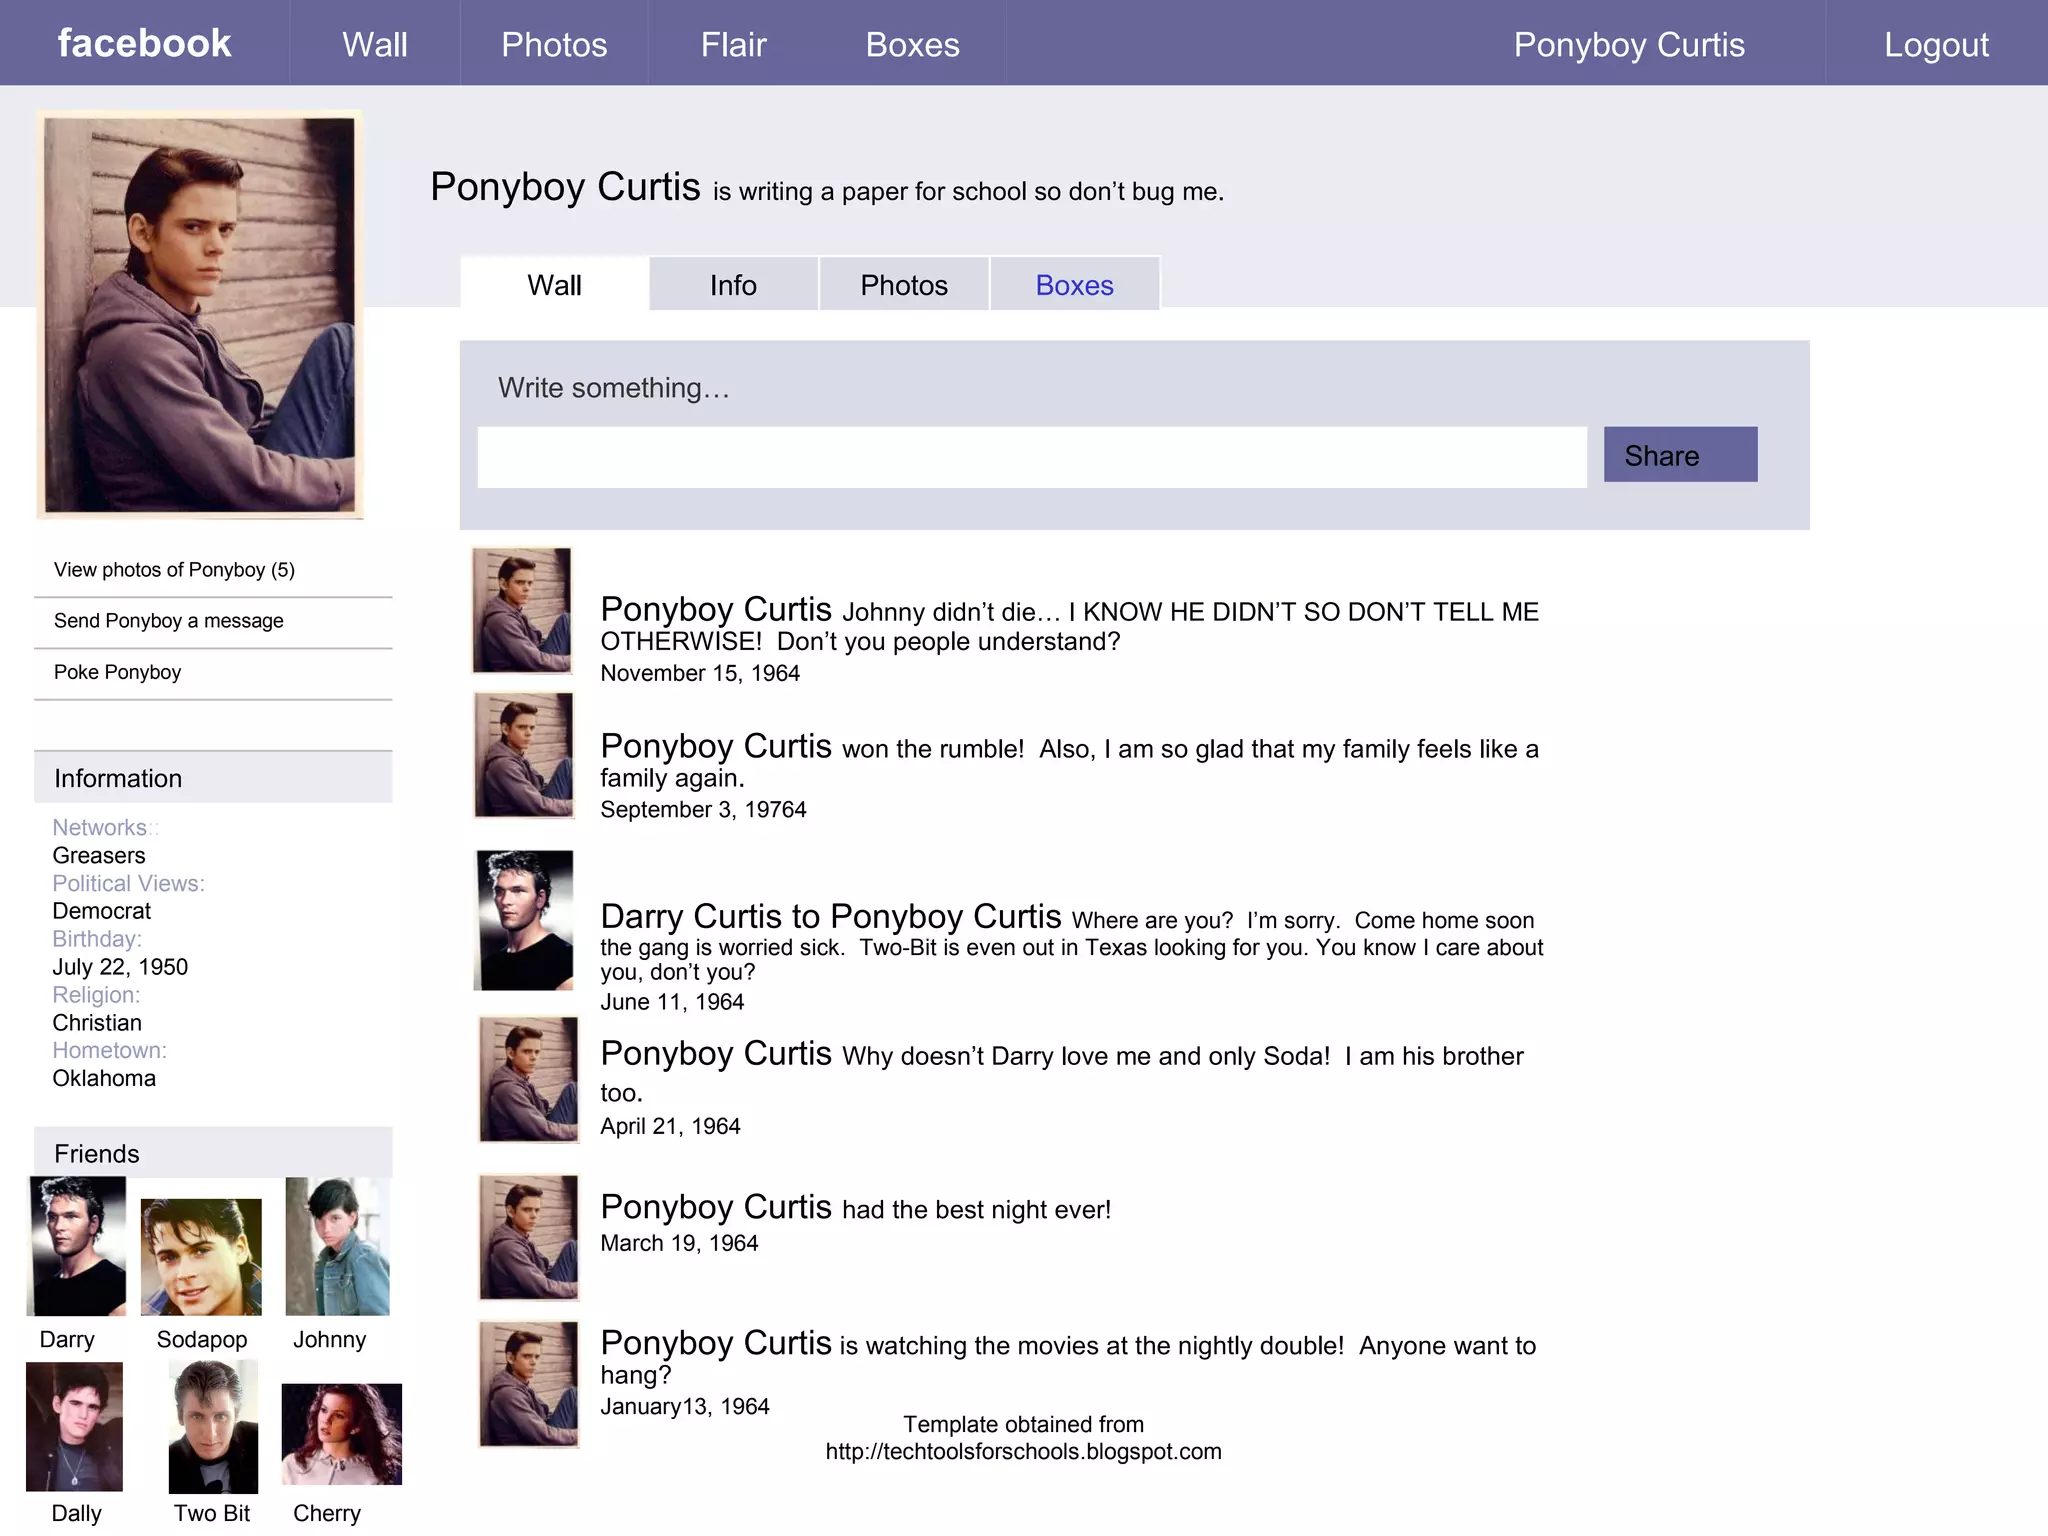The width and height of the screenshot is (2048, 1536).
Task: Open Two Bit's friend thumbnail photo
Action: [x=213, y=1427]
